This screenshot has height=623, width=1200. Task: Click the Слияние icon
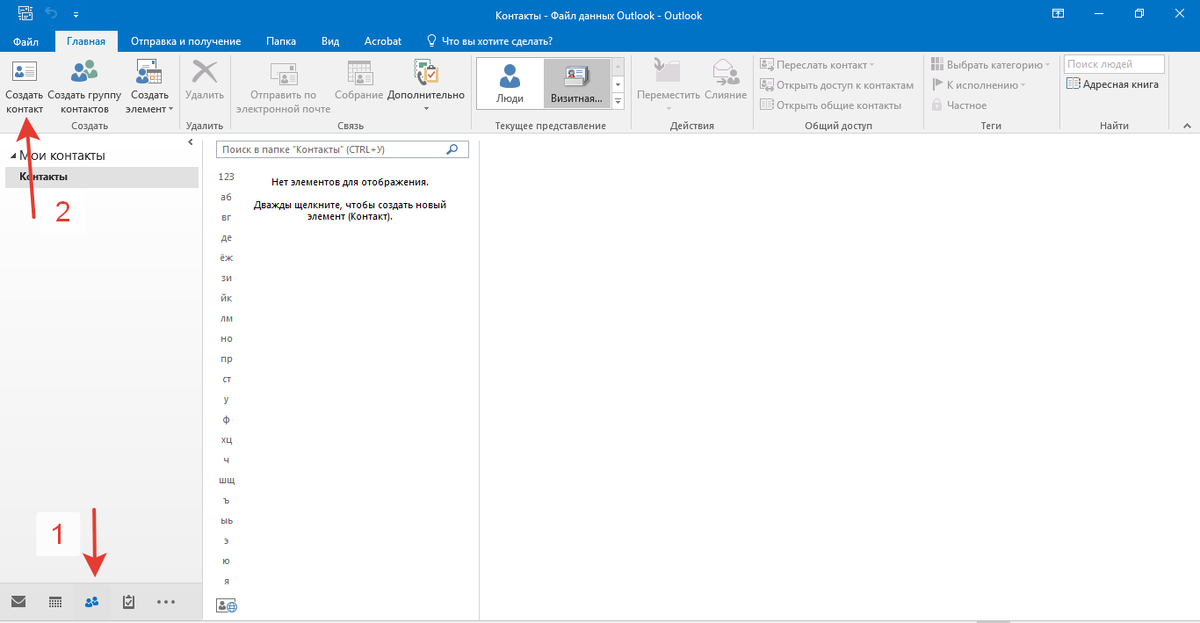(x=725, y=71)
